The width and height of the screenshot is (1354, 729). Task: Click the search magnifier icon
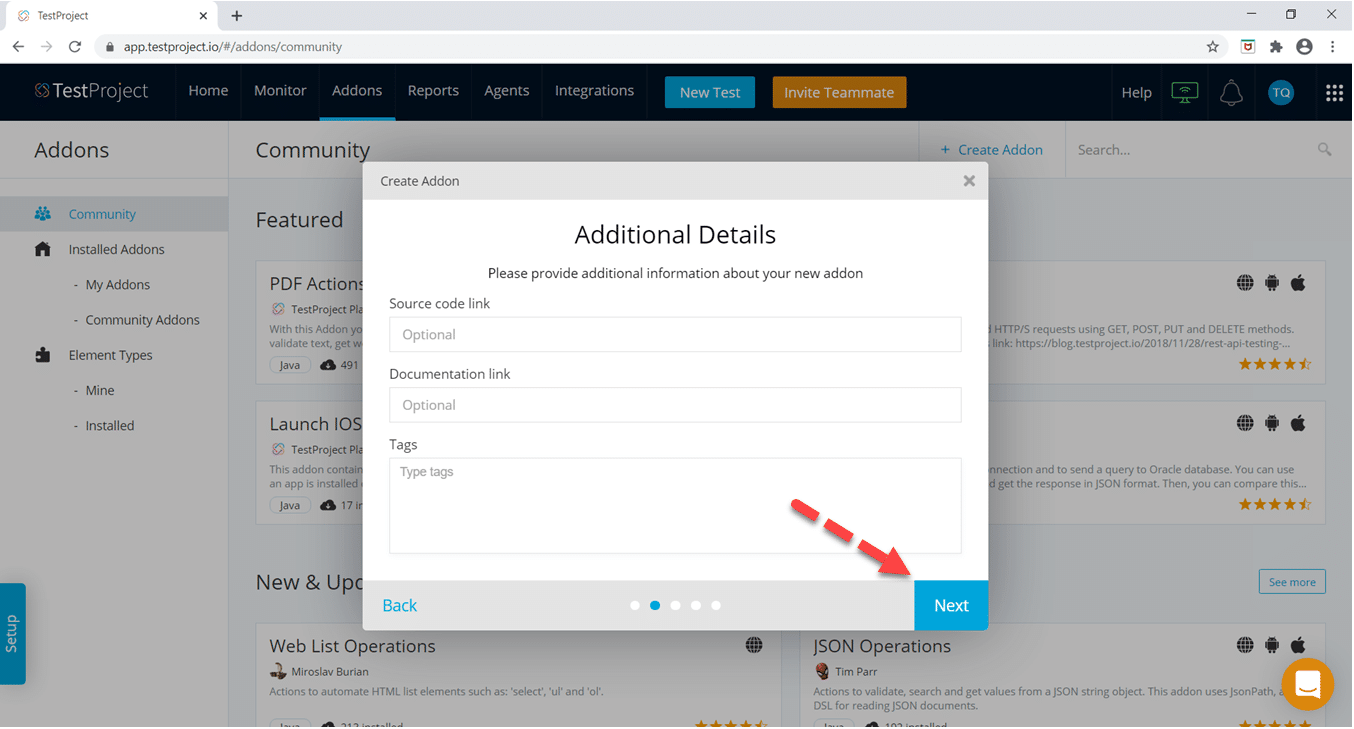click(x=1325, y=150)
